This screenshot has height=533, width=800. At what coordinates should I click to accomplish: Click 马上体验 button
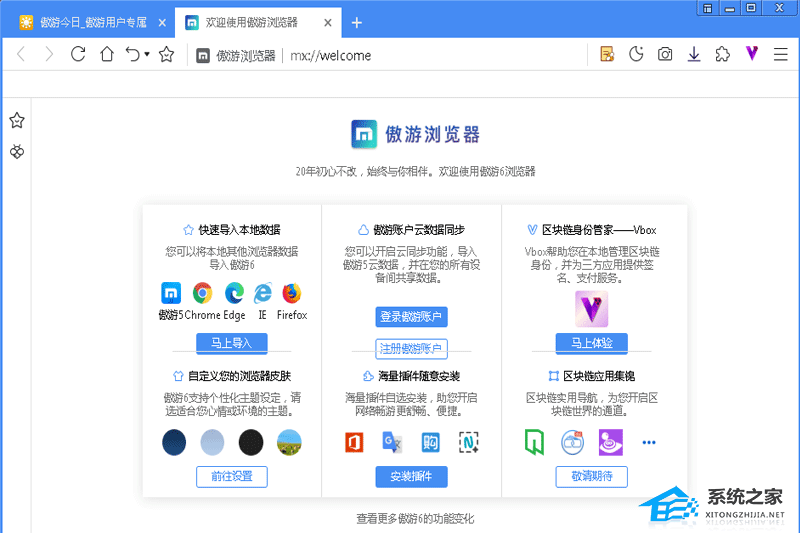pos(591,343)
